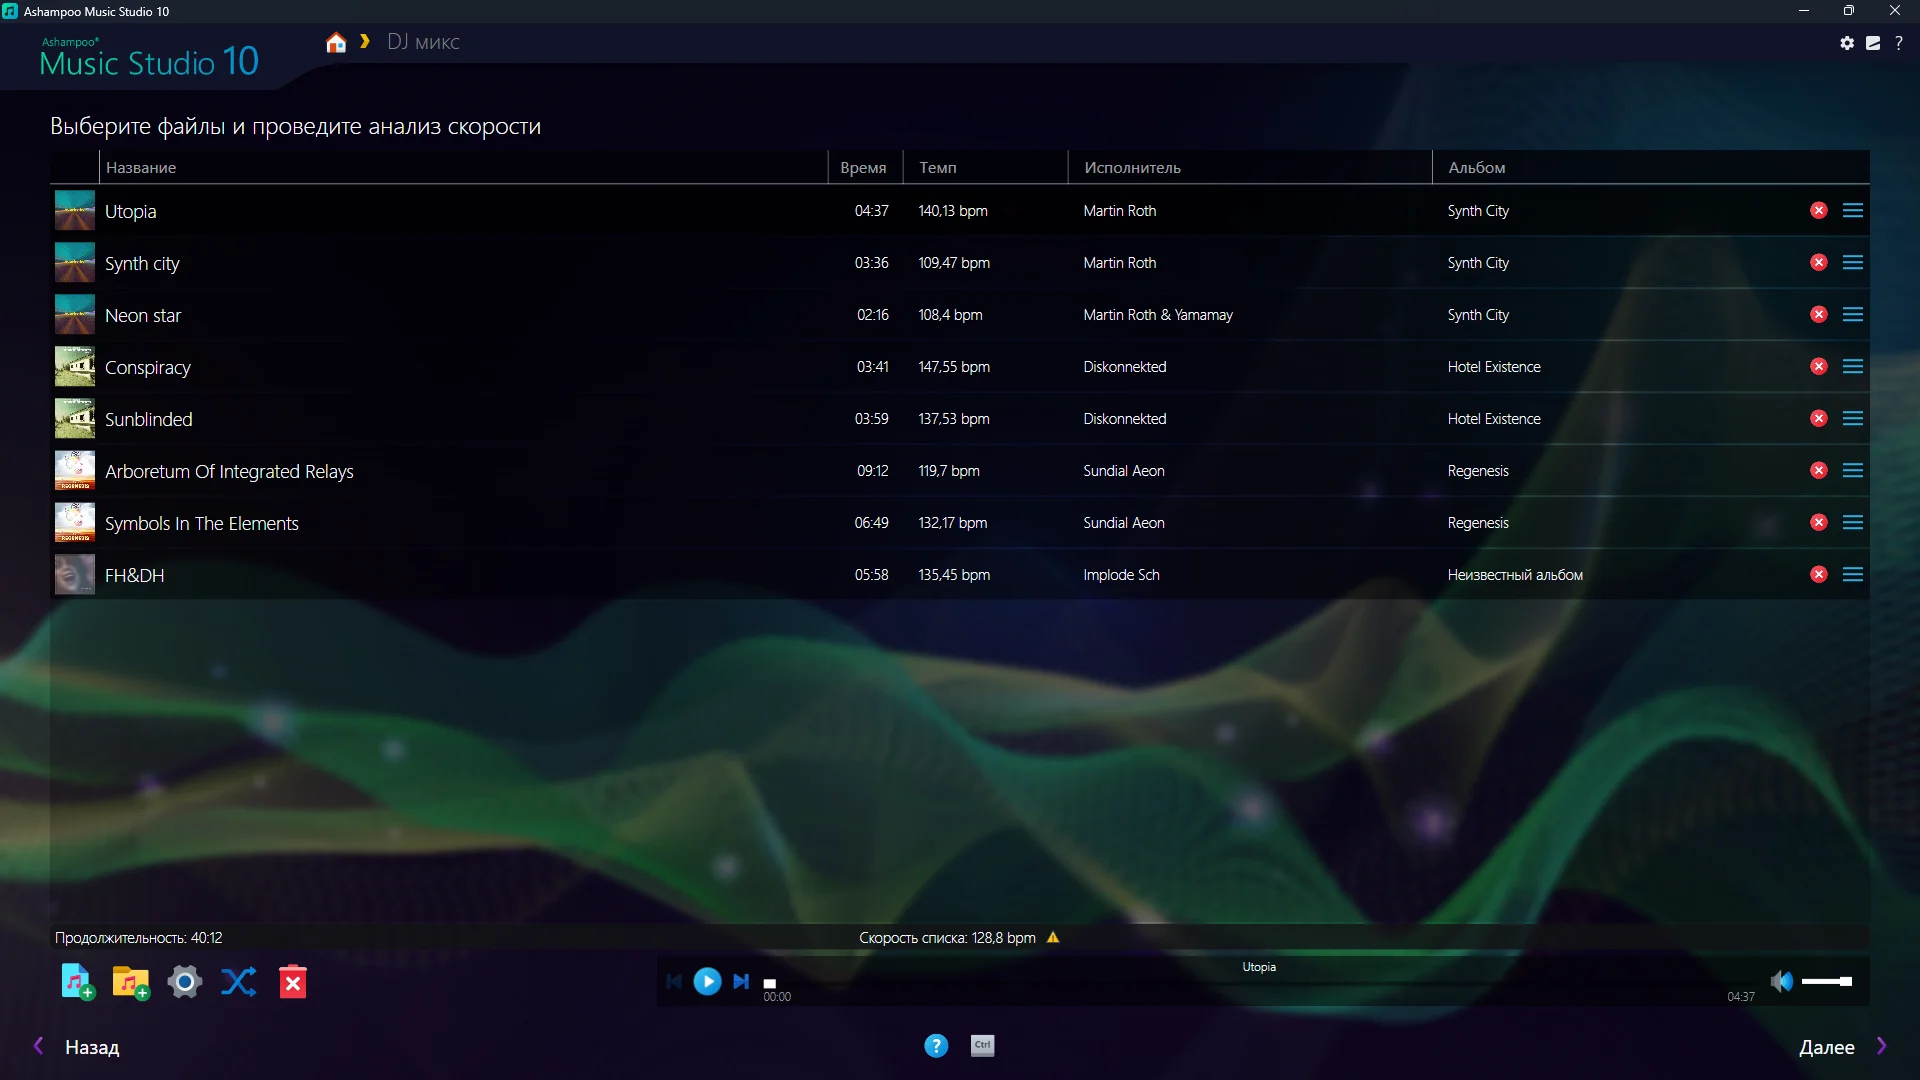1920x1080 pixels.
Task: Click the blue help question mark
Action: [x=936, y=1046]
